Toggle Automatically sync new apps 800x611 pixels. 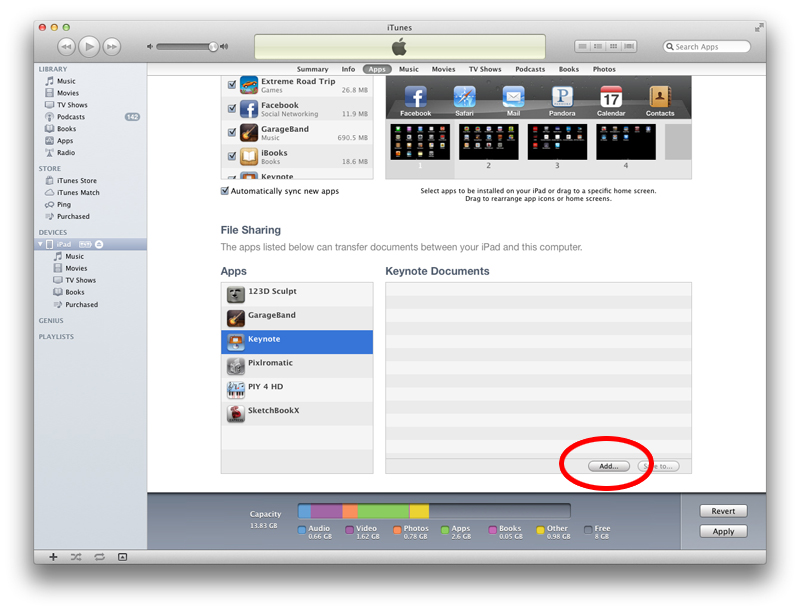pyautogui.click(x=224, y=191)
